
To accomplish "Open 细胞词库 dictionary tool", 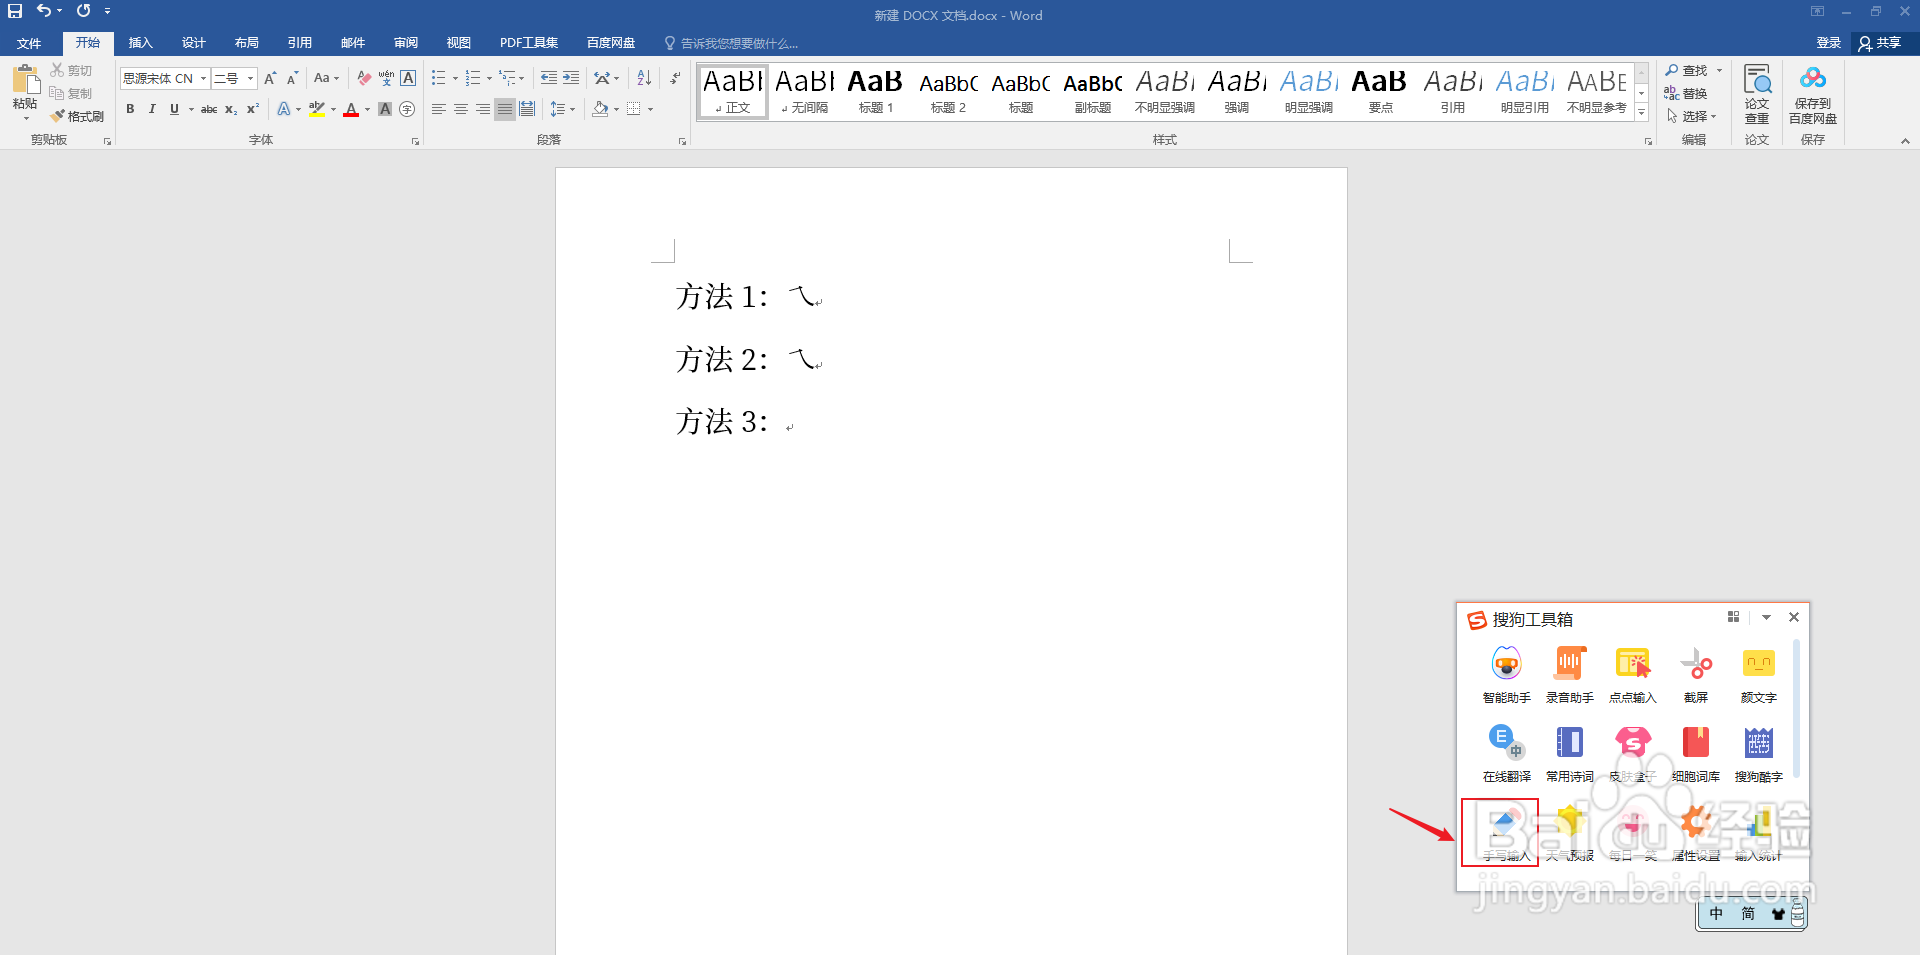I will click(1695, 754).
